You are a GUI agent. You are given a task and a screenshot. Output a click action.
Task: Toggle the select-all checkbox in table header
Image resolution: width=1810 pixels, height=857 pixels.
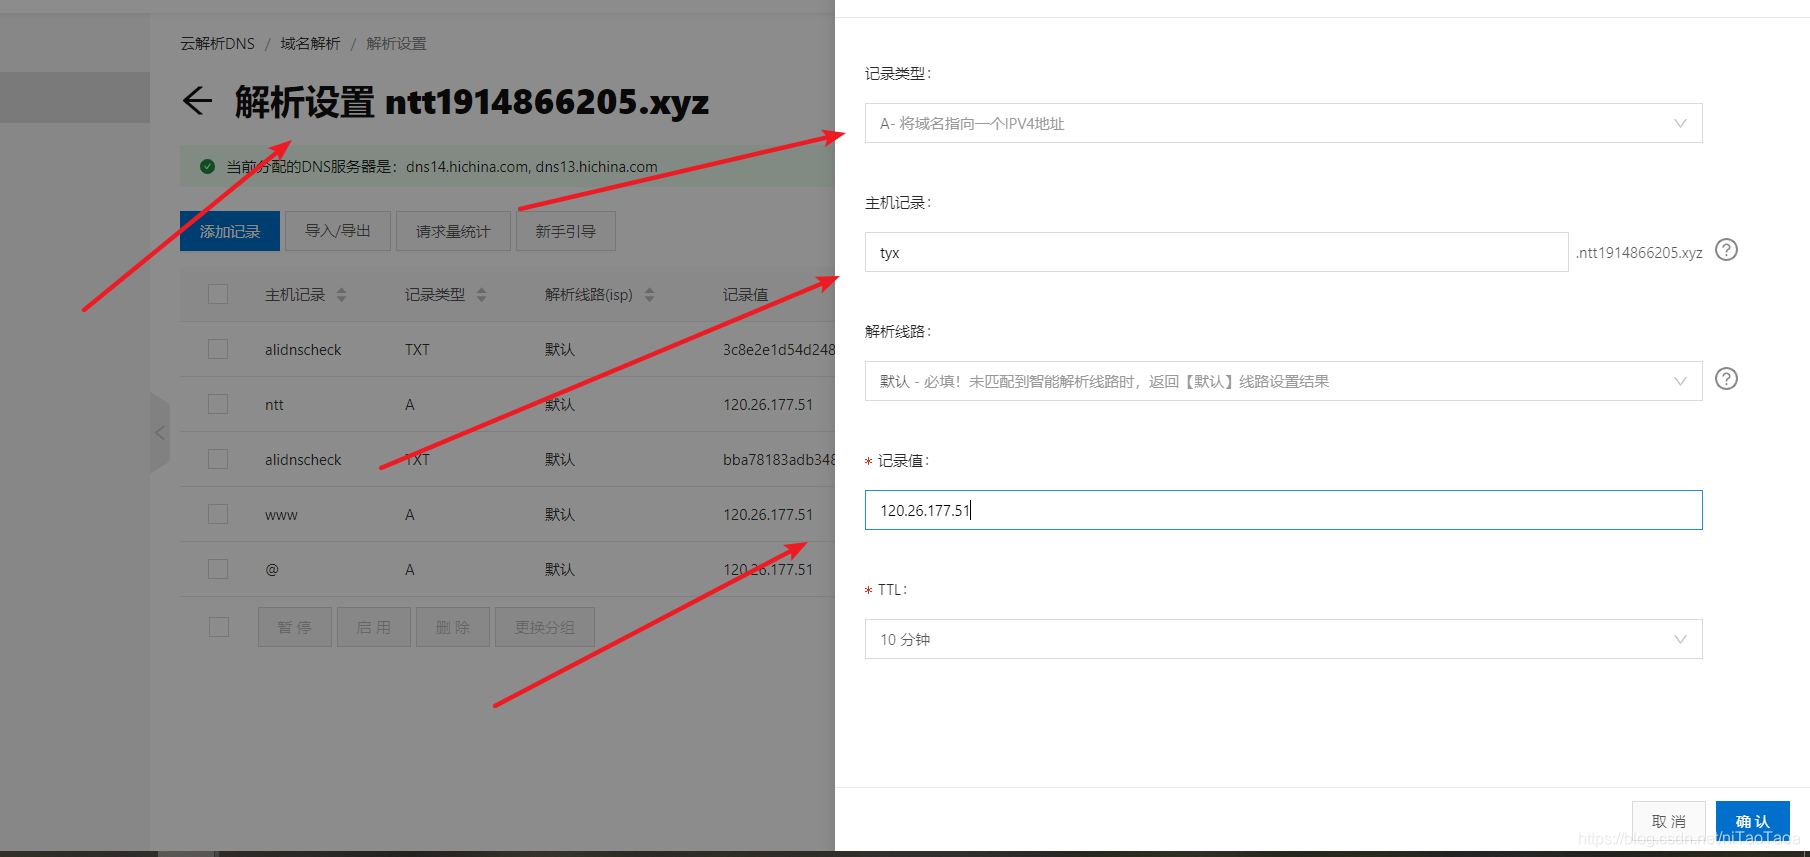click(x=218, y=294)
